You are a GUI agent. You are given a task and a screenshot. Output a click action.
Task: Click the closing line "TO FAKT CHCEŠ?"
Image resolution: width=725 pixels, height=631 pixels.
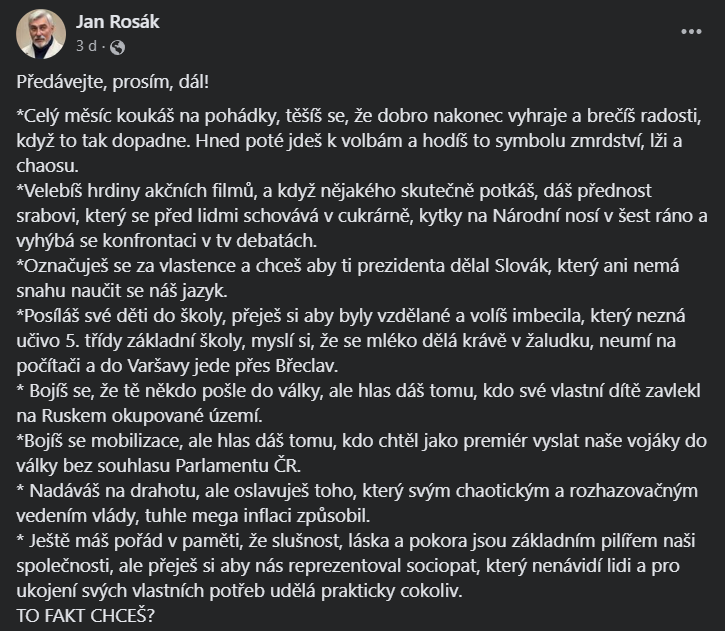(86, 613)
